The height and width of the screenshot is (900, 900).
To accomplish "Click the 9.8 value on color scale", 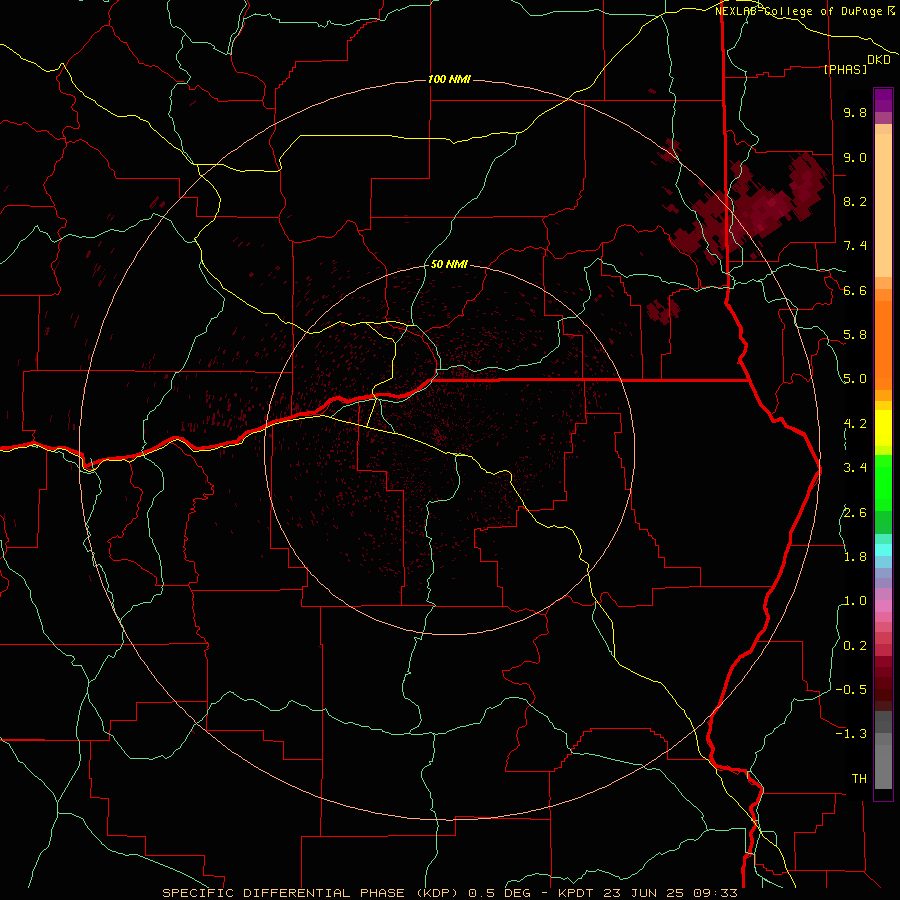I will coord(855,113).
